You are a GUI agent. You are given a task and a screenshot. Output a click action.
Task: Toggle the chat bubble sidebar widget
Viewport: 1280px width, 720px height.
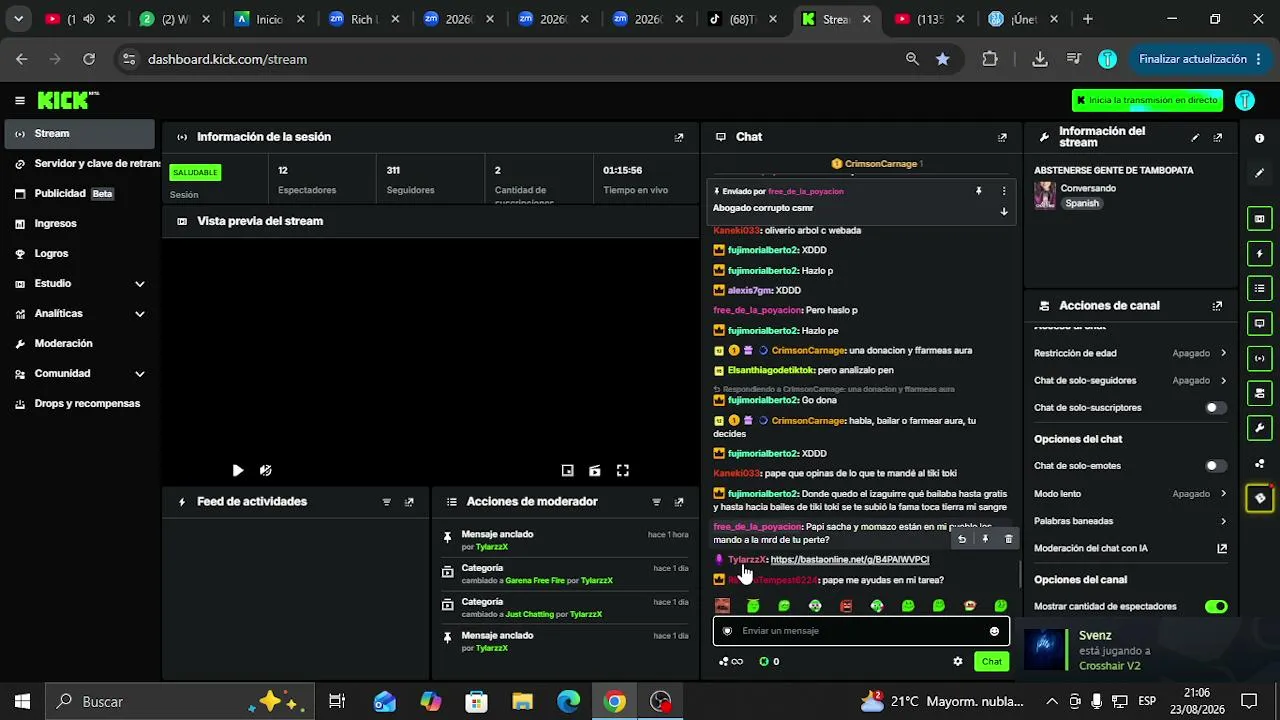(x=1259, y=324)
